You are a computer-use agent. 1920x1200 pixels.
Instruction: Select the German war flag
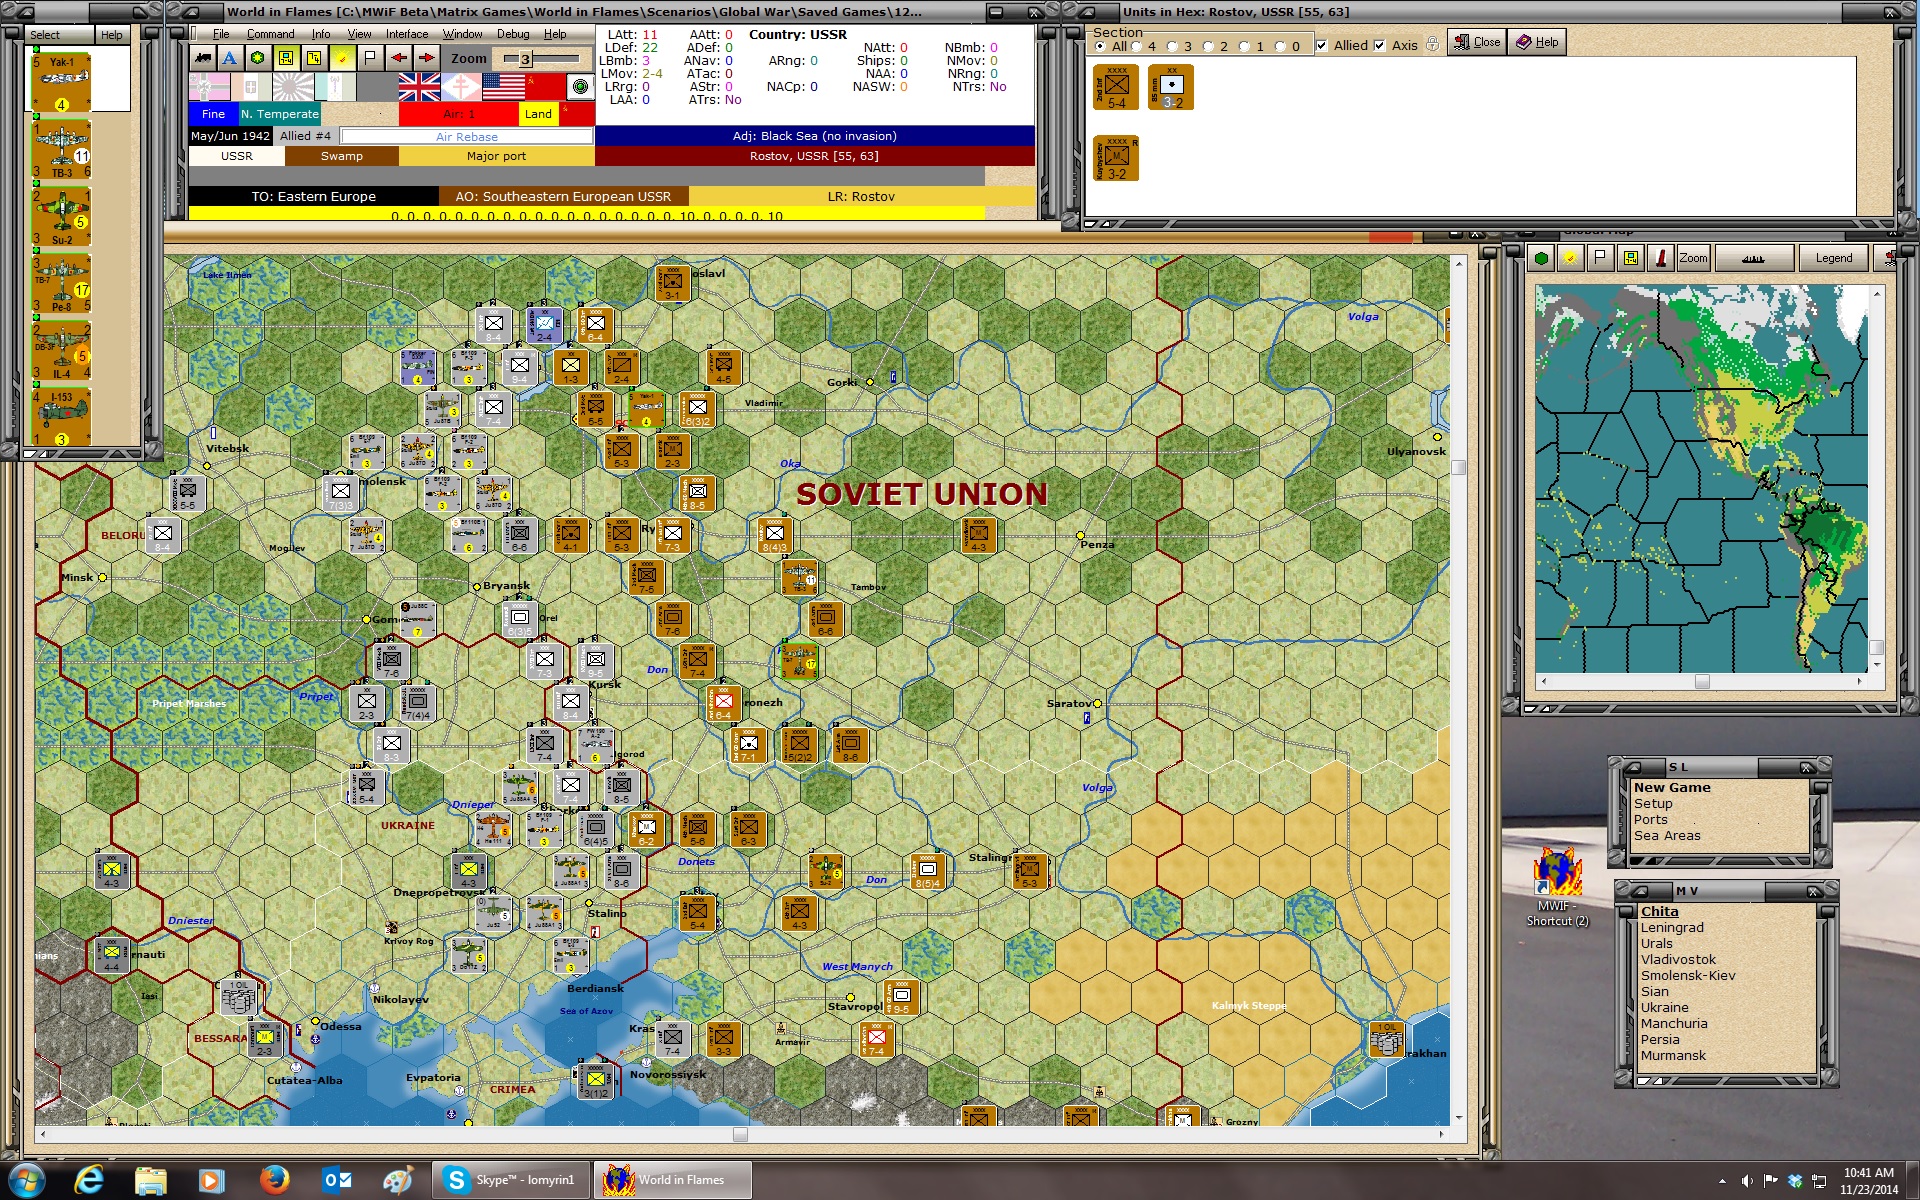pyautogui.click(x=209, y=87)
